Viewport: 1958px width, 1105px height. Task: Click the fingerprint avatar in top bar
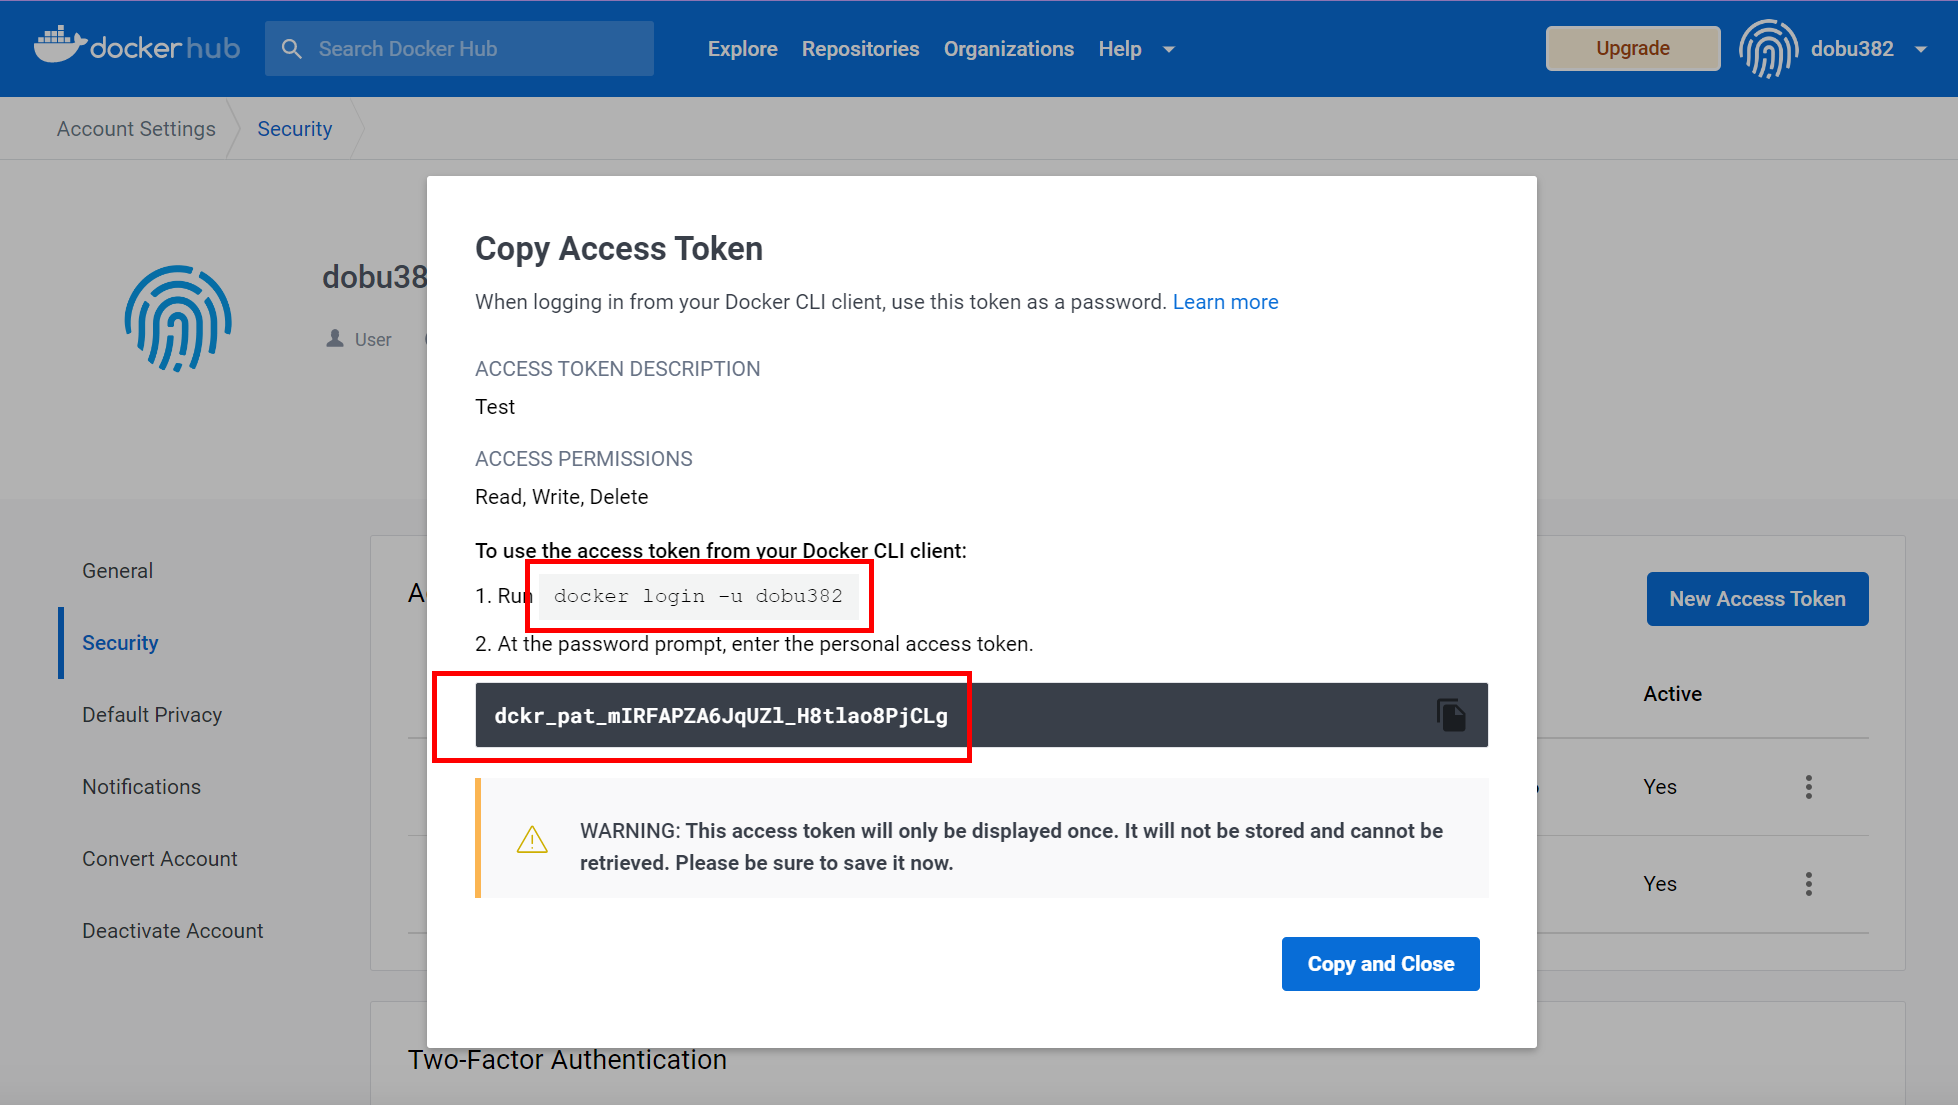tap(1768, 48)
